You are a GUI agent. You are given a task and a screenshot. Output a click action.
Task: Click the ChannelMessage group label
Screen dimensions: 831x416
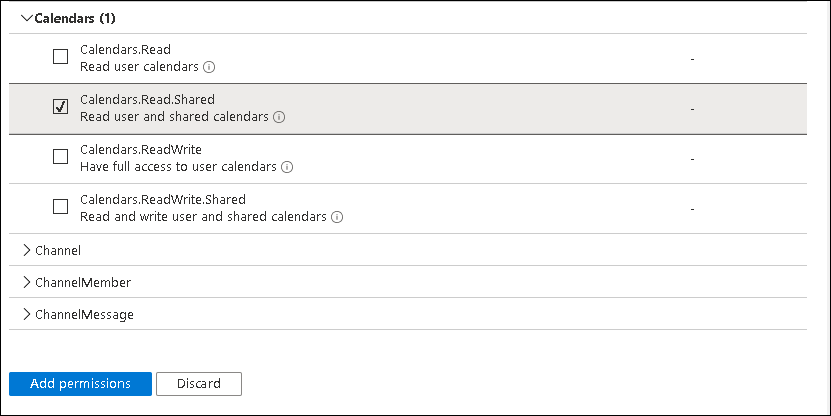click(x=84, y=314)
